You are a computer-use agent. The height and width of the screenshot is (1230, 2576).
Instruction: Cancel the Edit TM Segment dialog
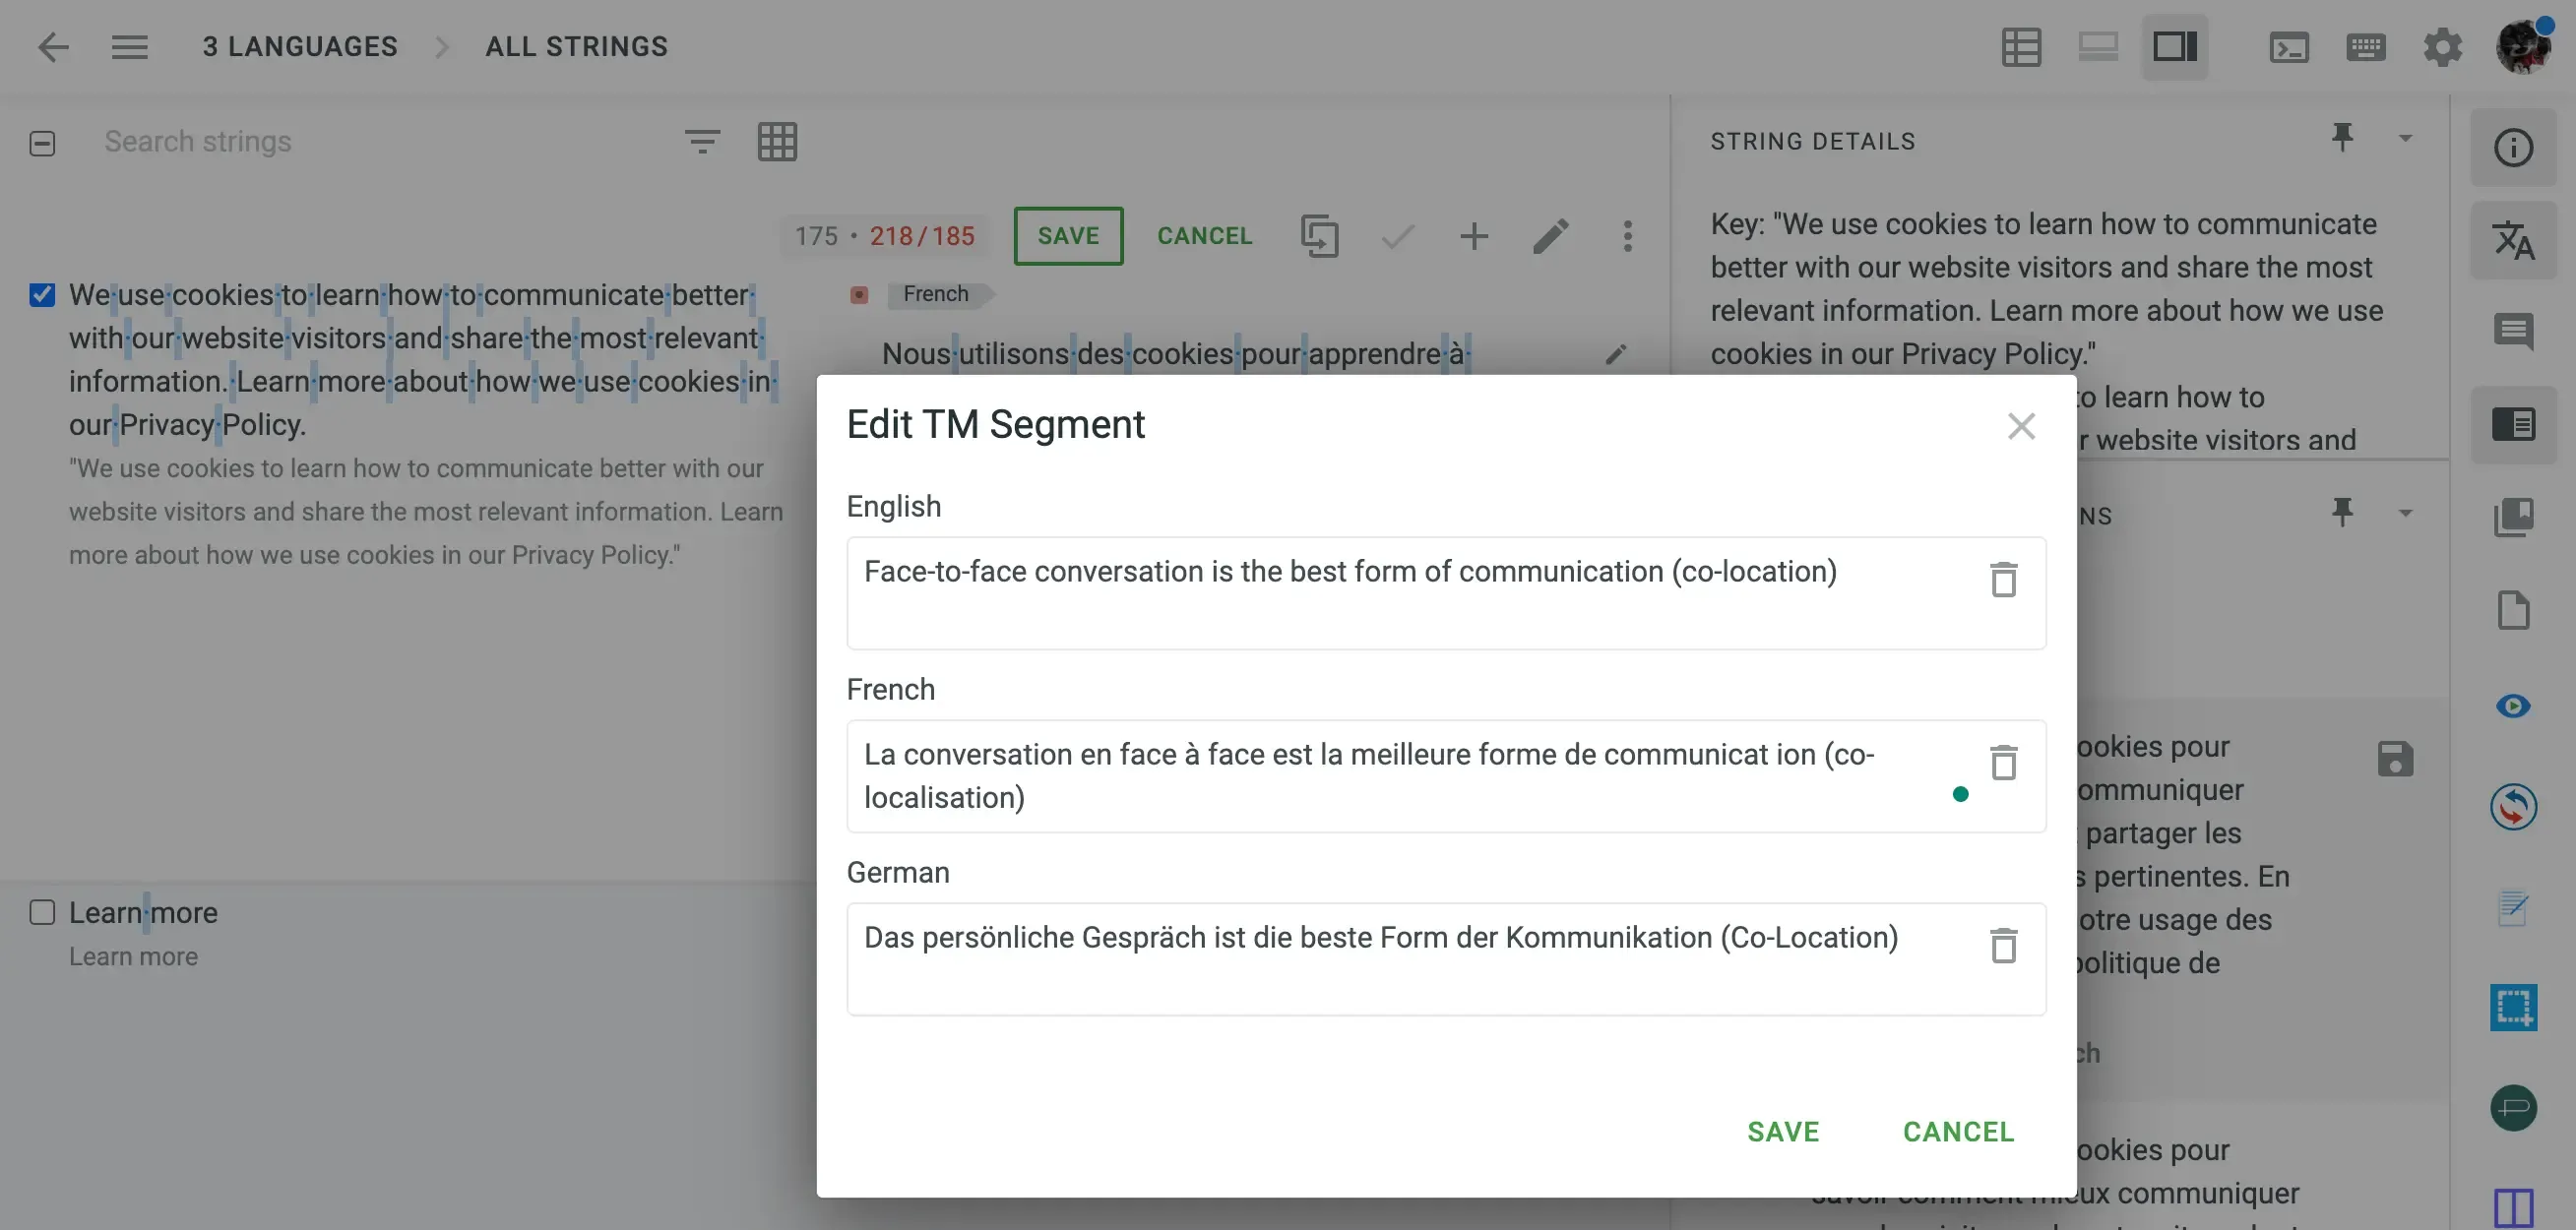pyautogui.click(x=1958, y=1132)
